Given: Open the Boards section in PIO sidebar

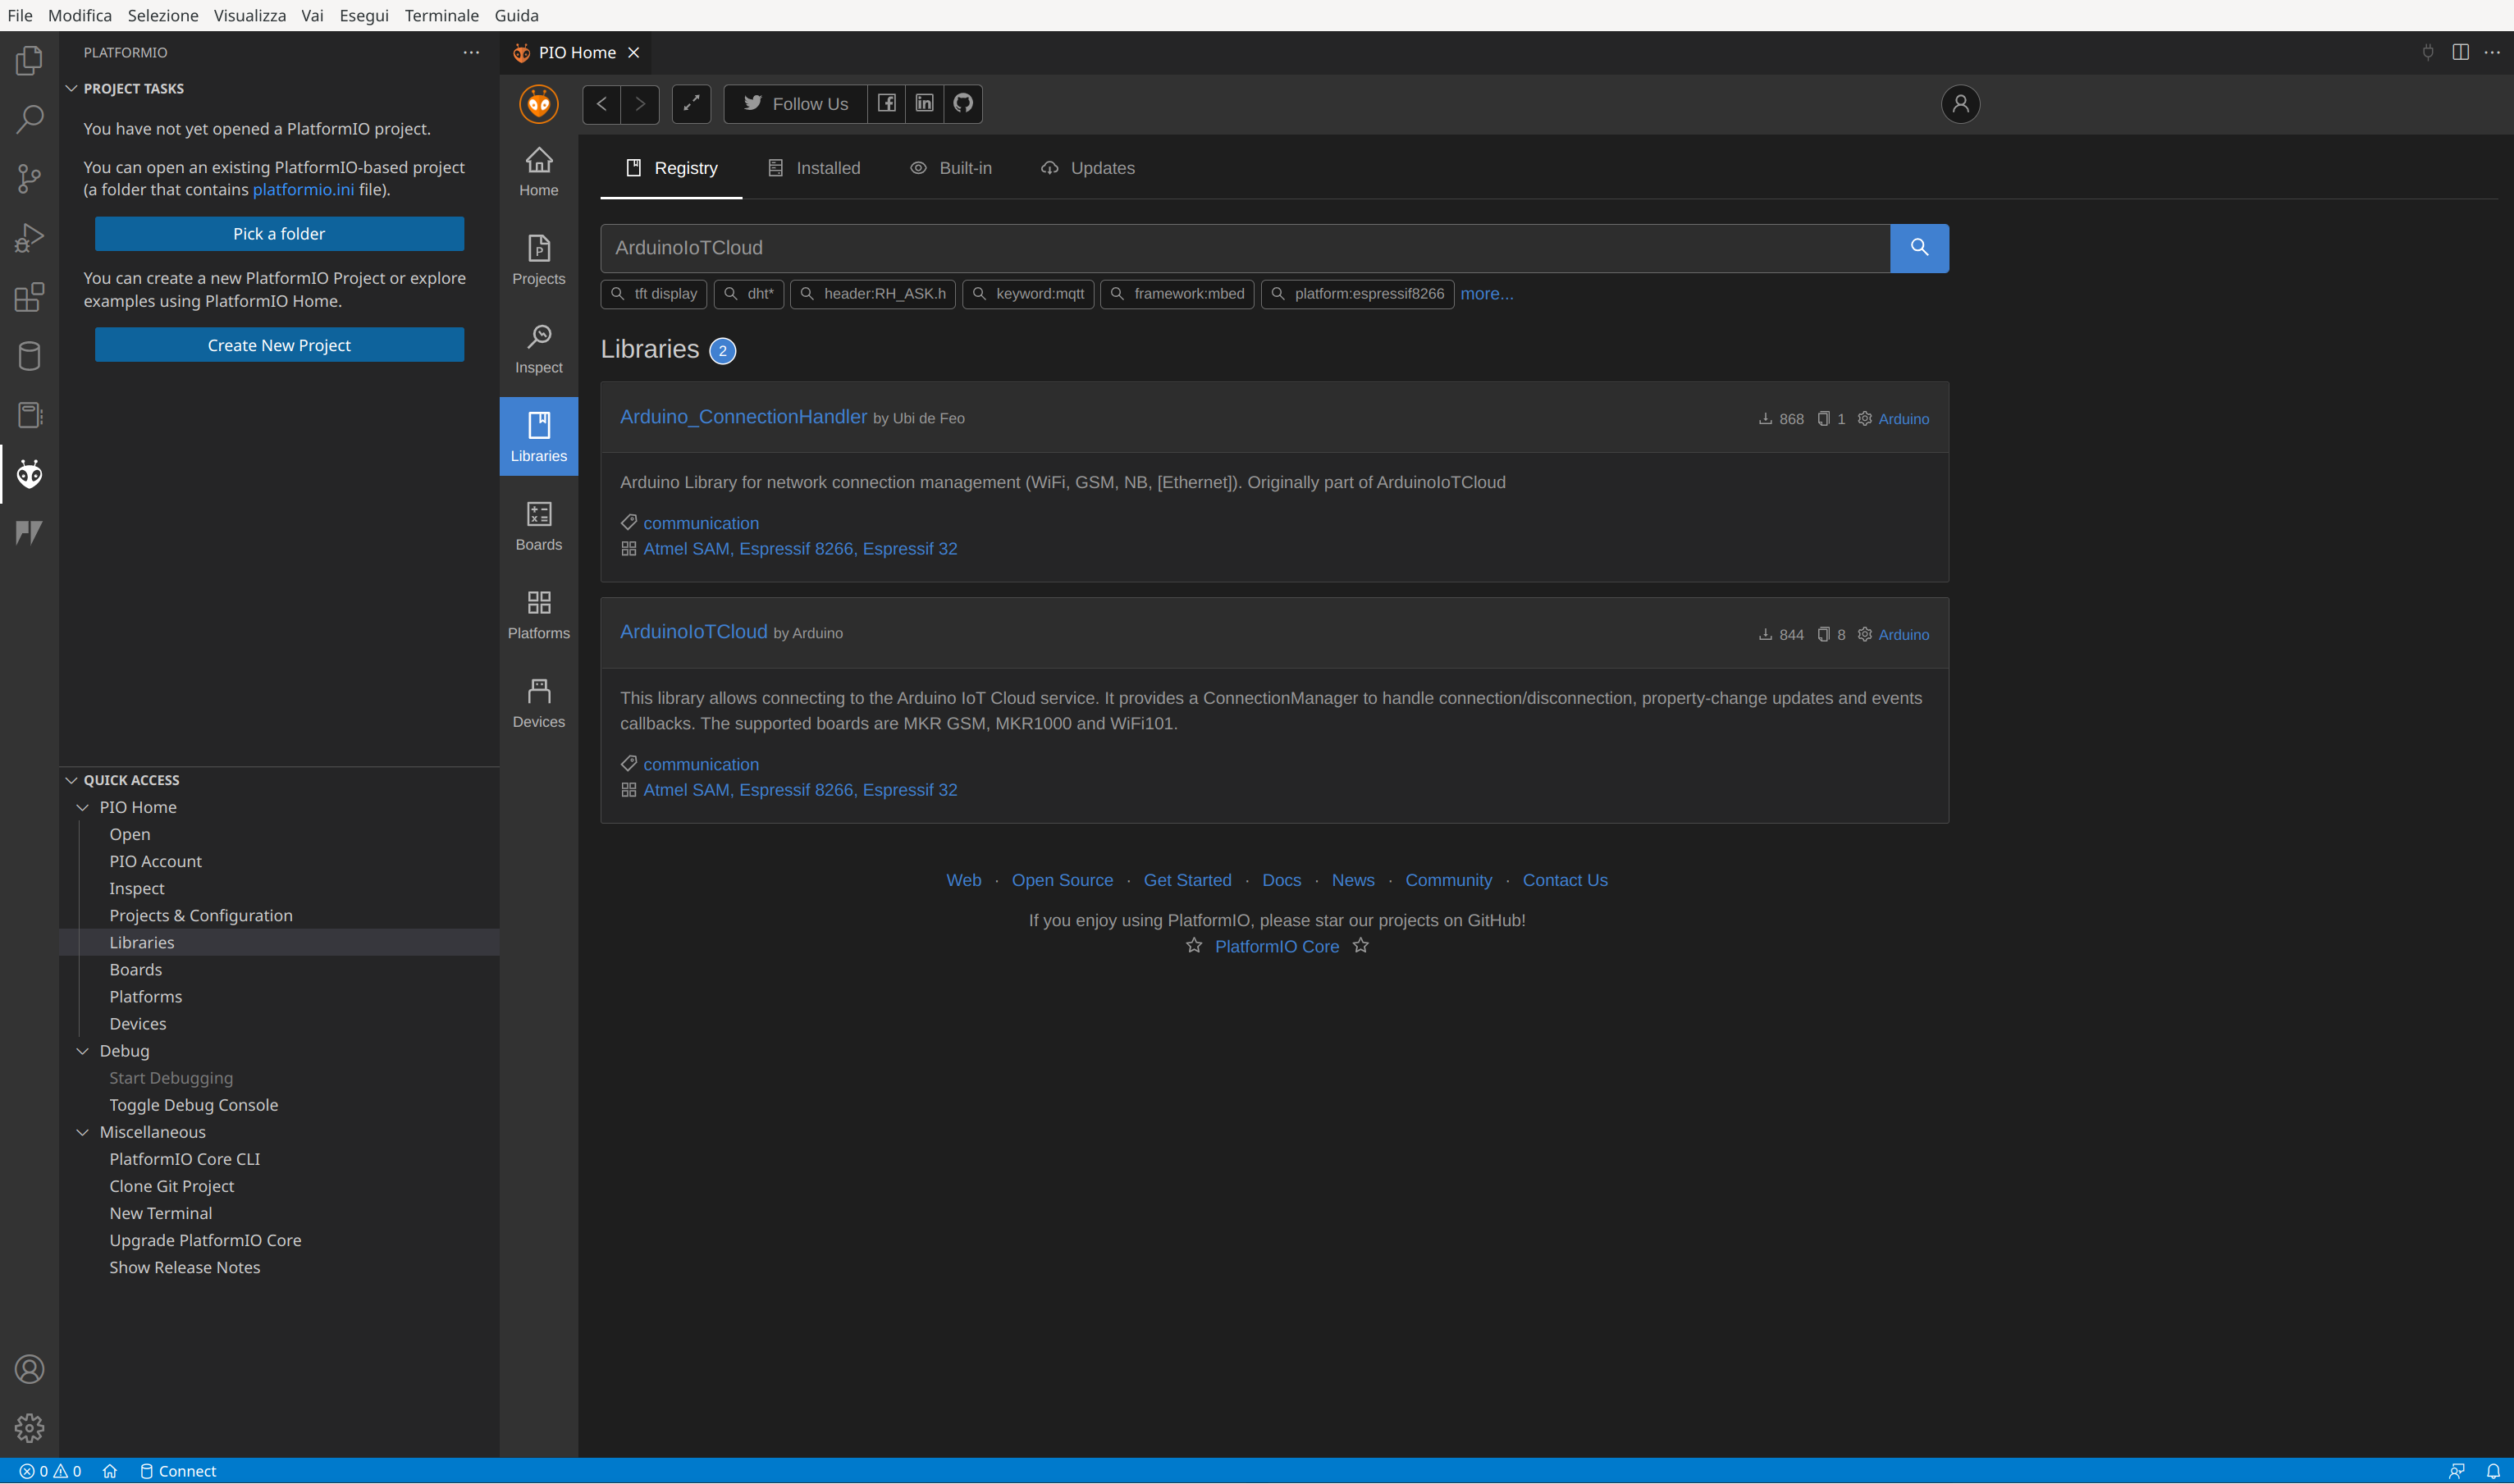Looking at the screenshot, I should coord(538,525).
